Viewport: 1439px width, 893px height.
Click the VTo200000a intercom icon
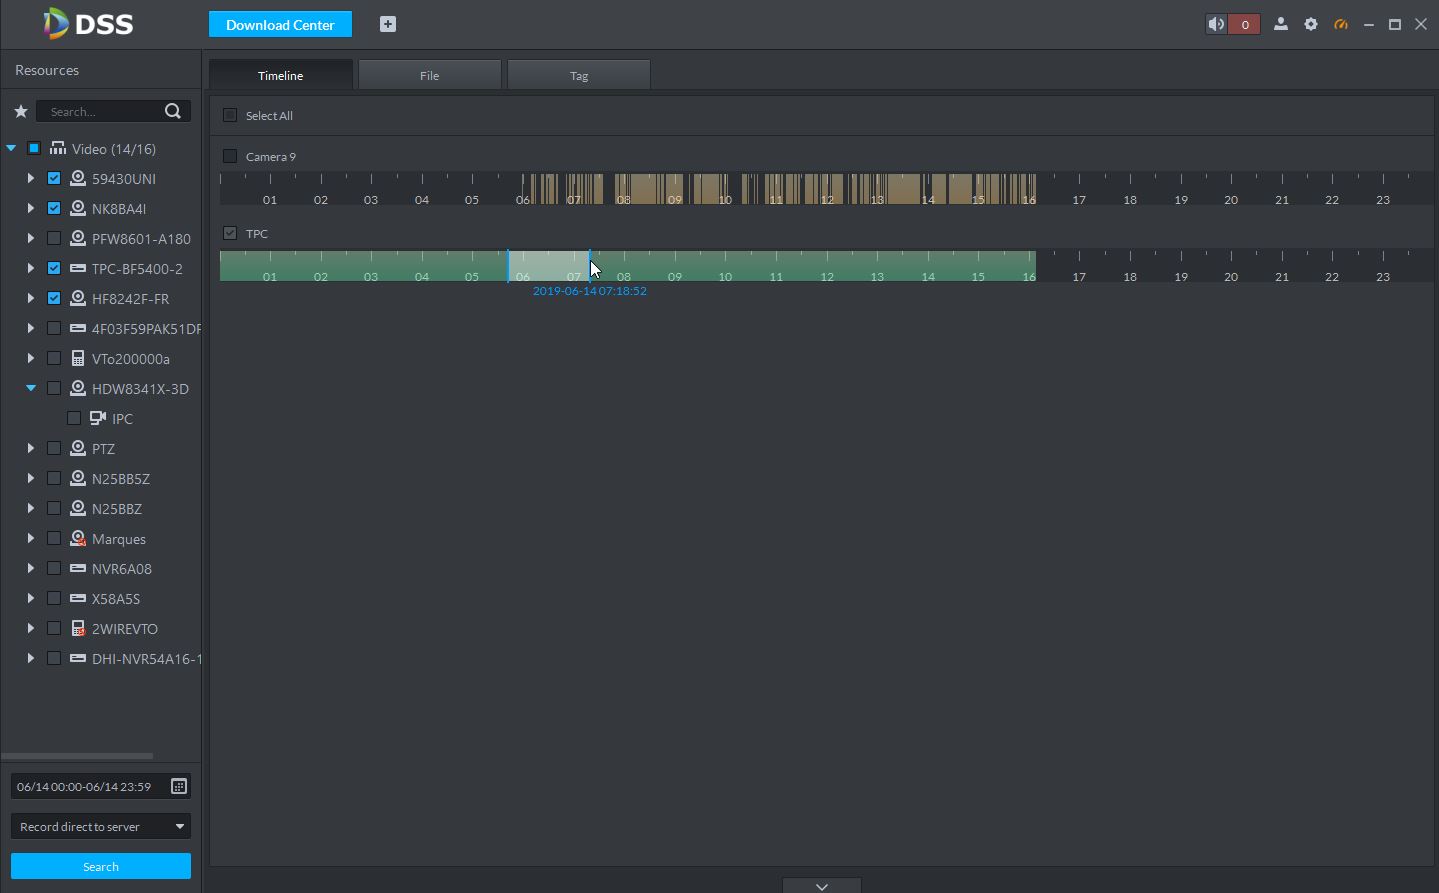(78, 358)
